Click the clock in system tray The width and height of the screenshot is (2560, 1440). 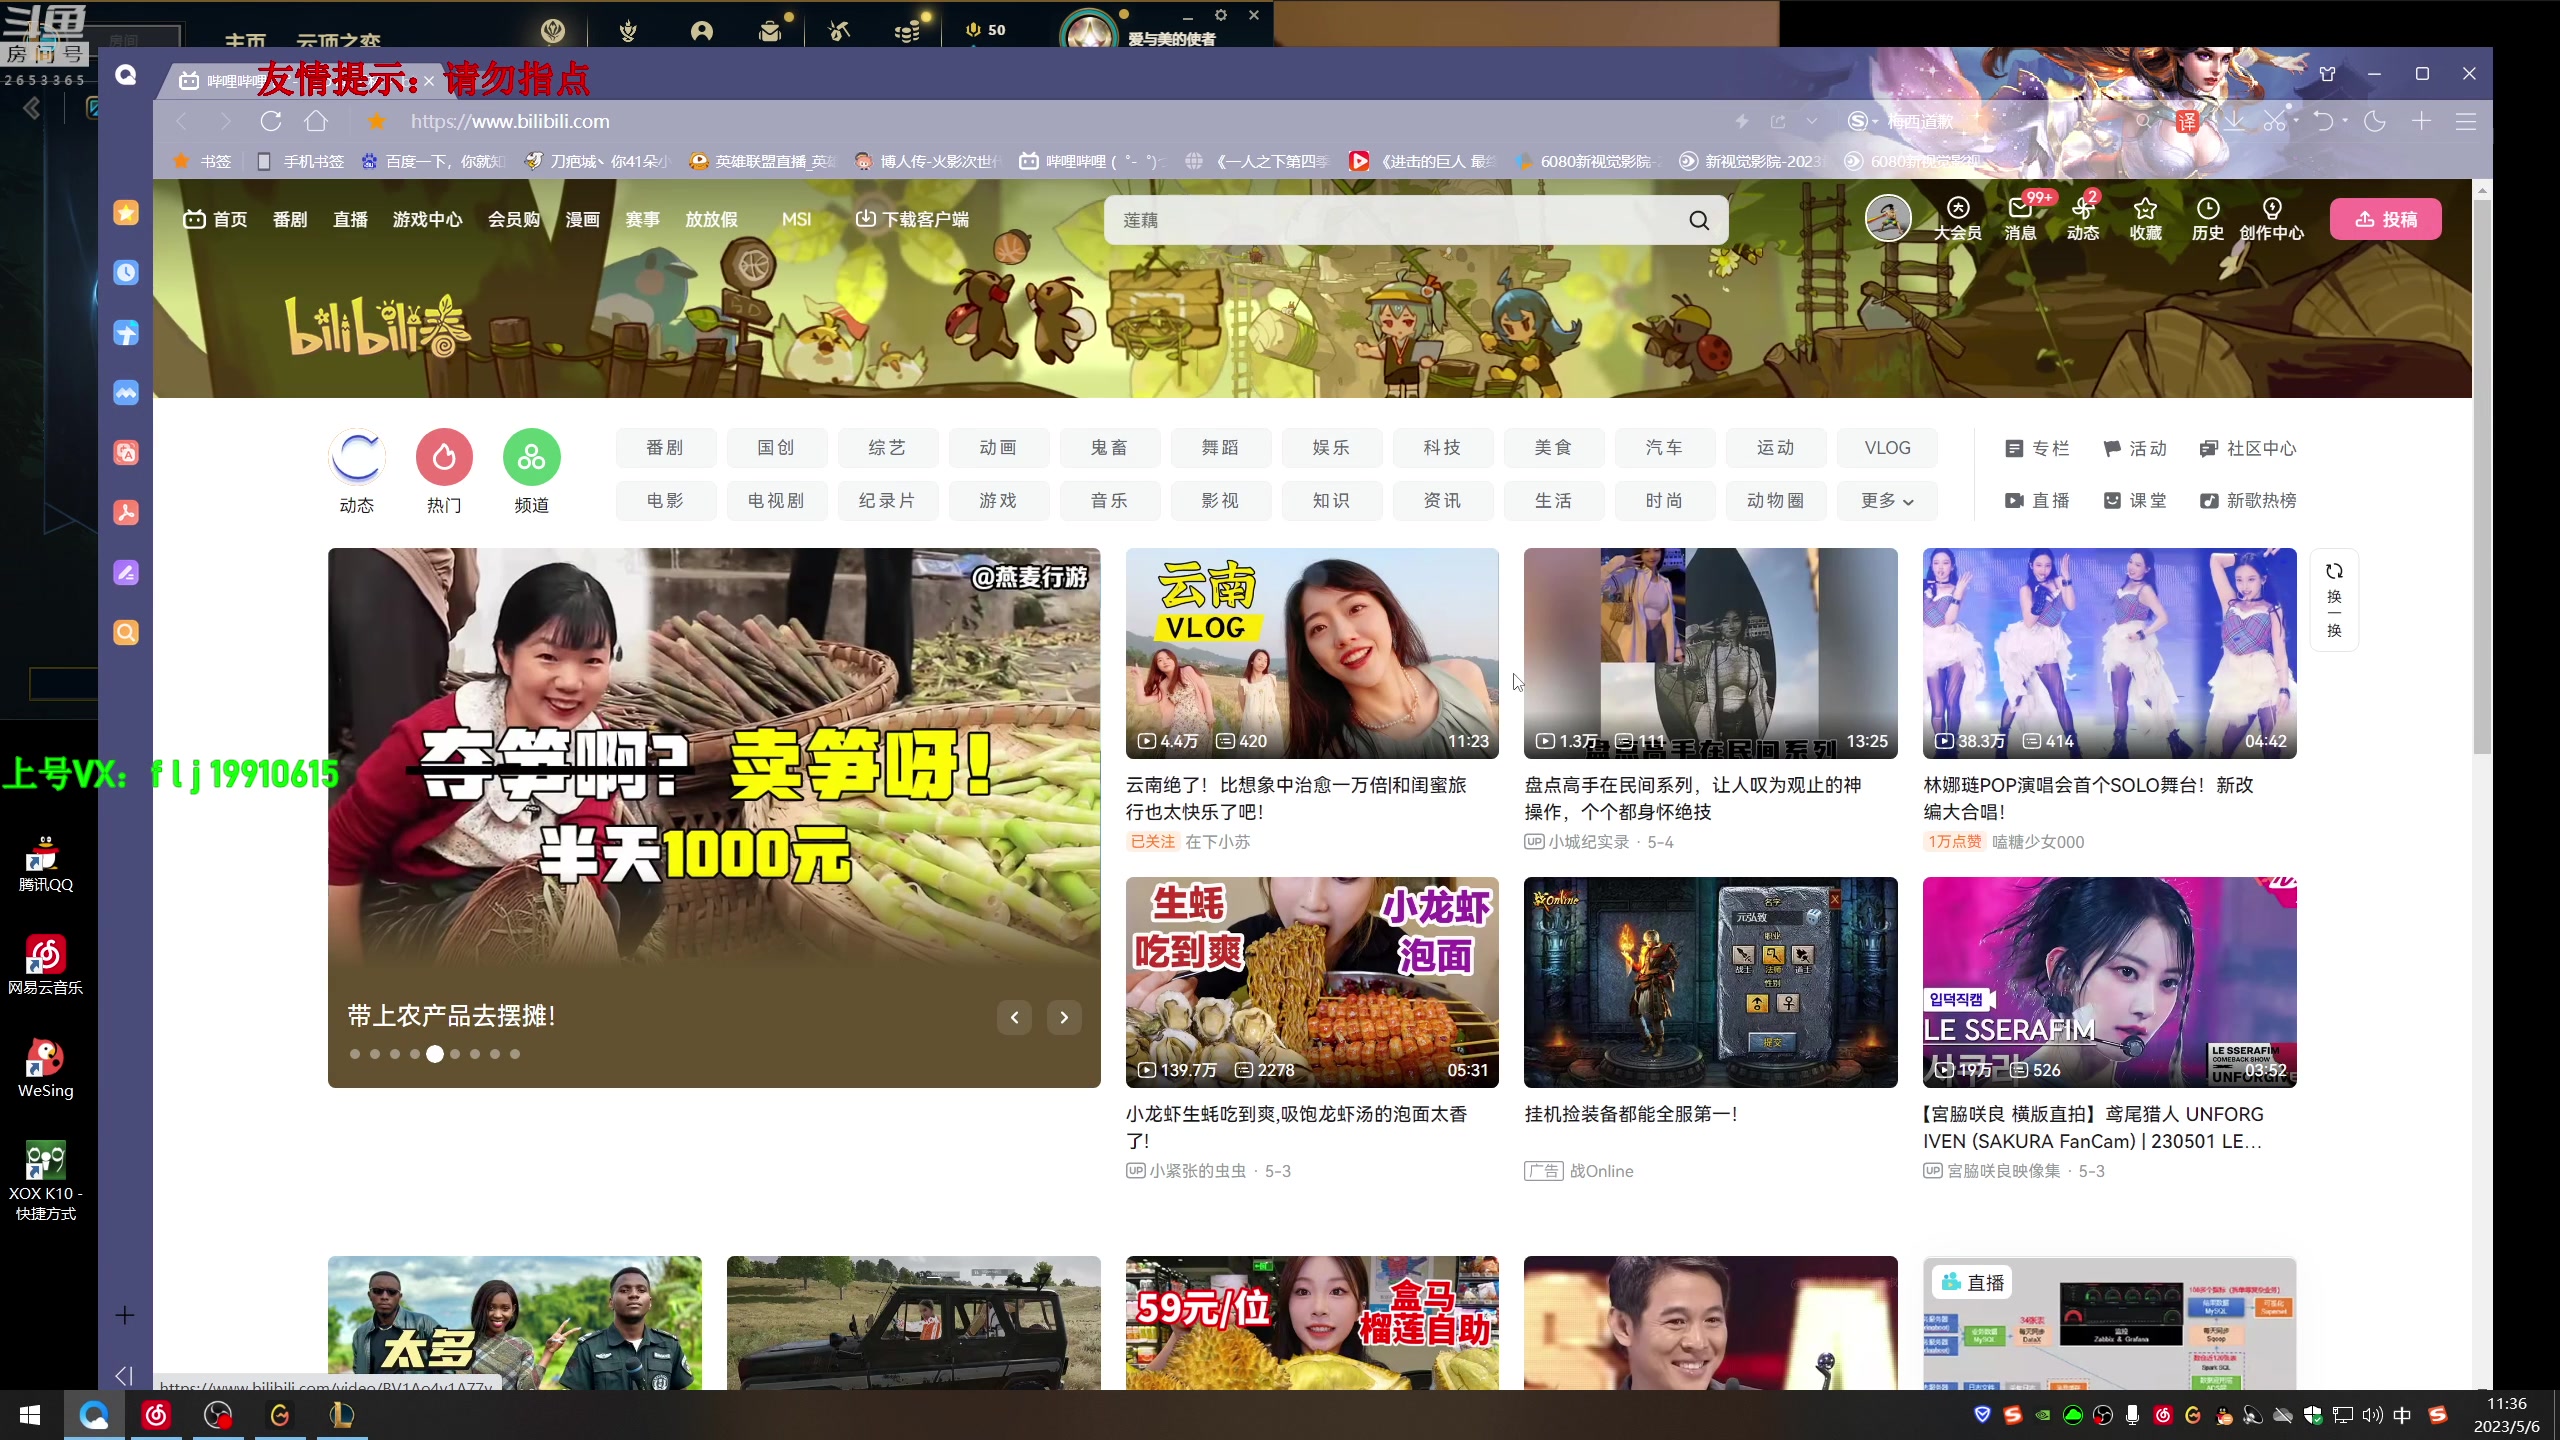point(2507,1415)
